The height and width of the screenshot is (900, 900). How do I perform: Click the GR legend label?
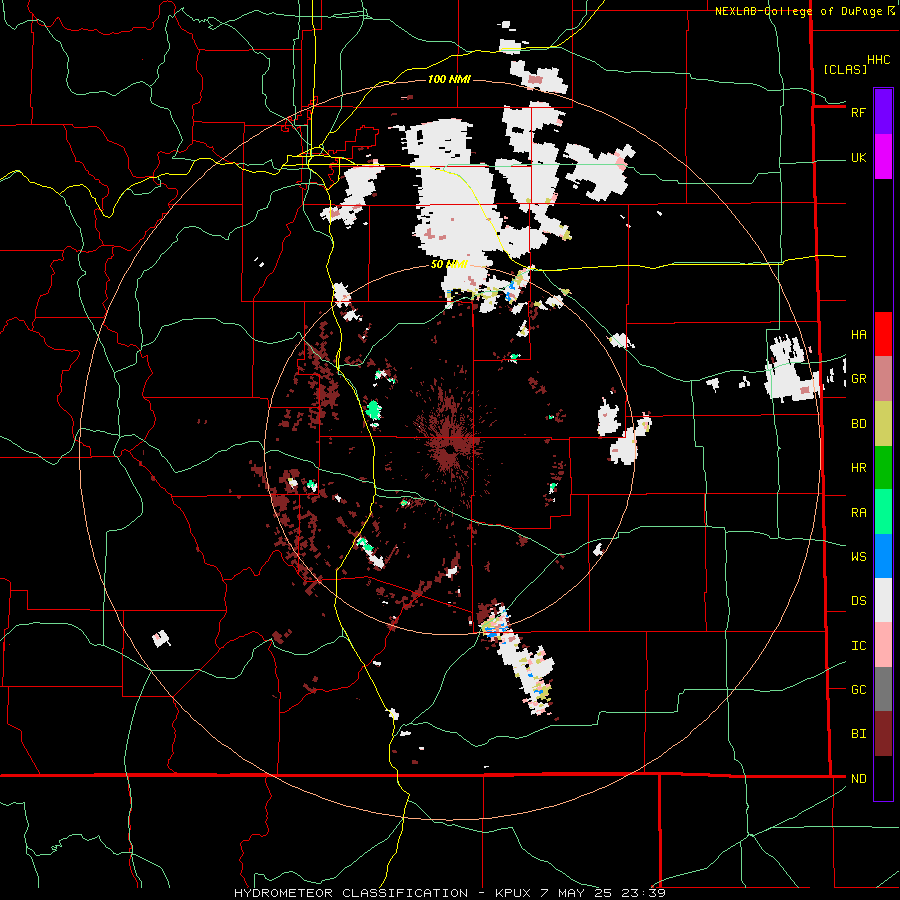pyautogui.click(x=858, y=379)
